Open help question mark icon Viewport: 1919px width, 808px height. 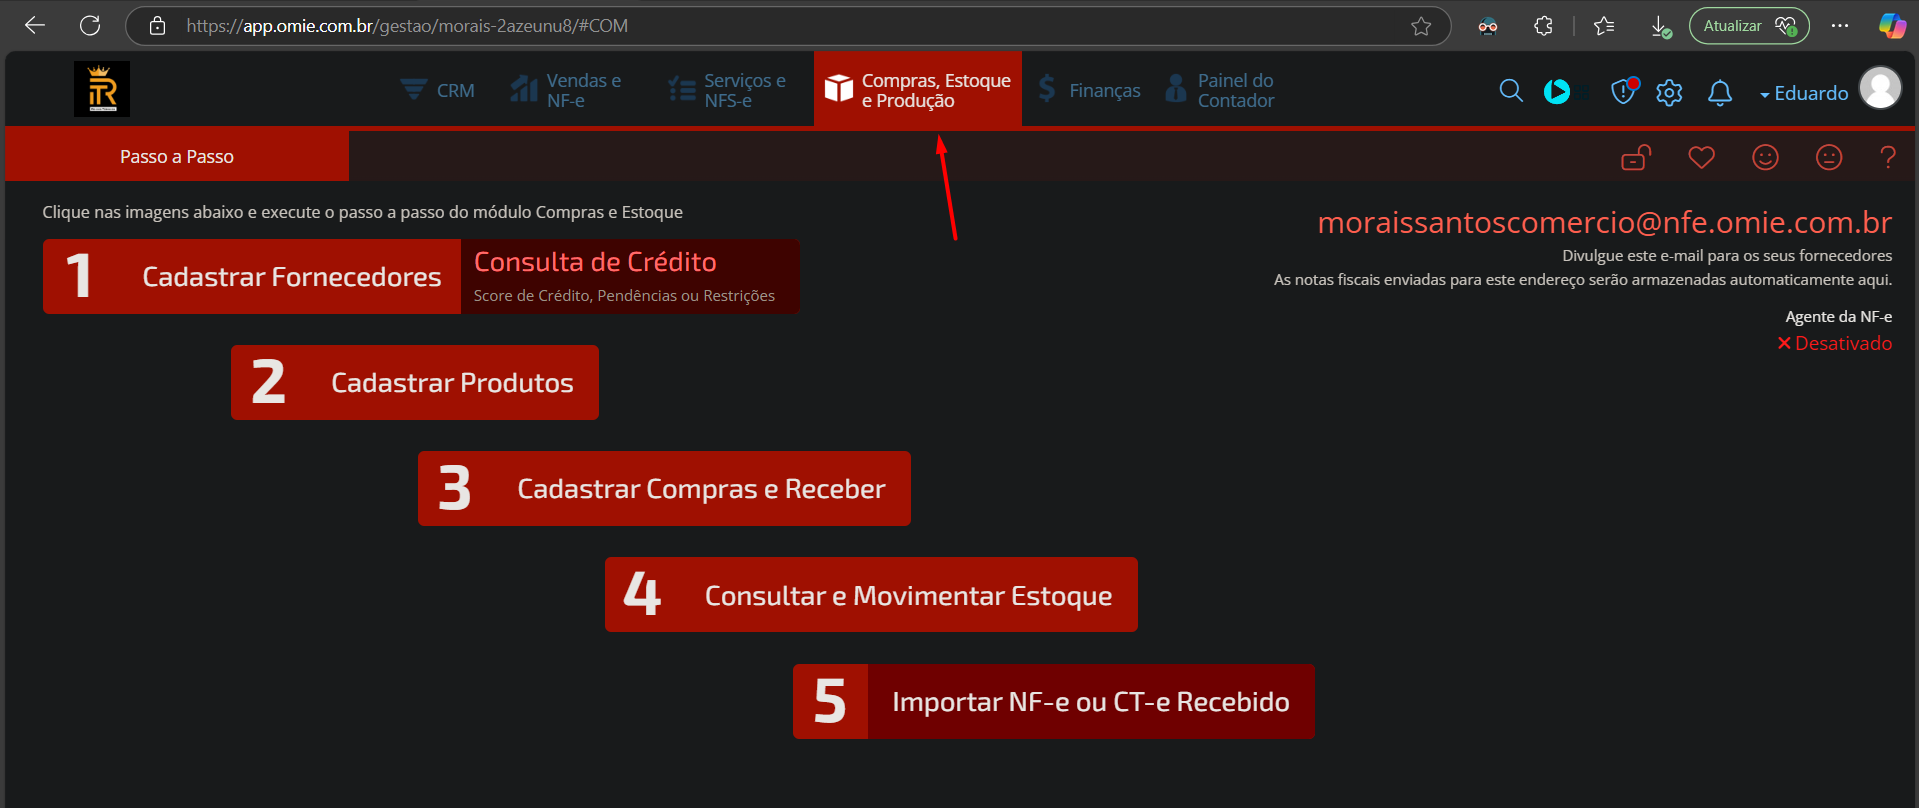click(1888, 157)
